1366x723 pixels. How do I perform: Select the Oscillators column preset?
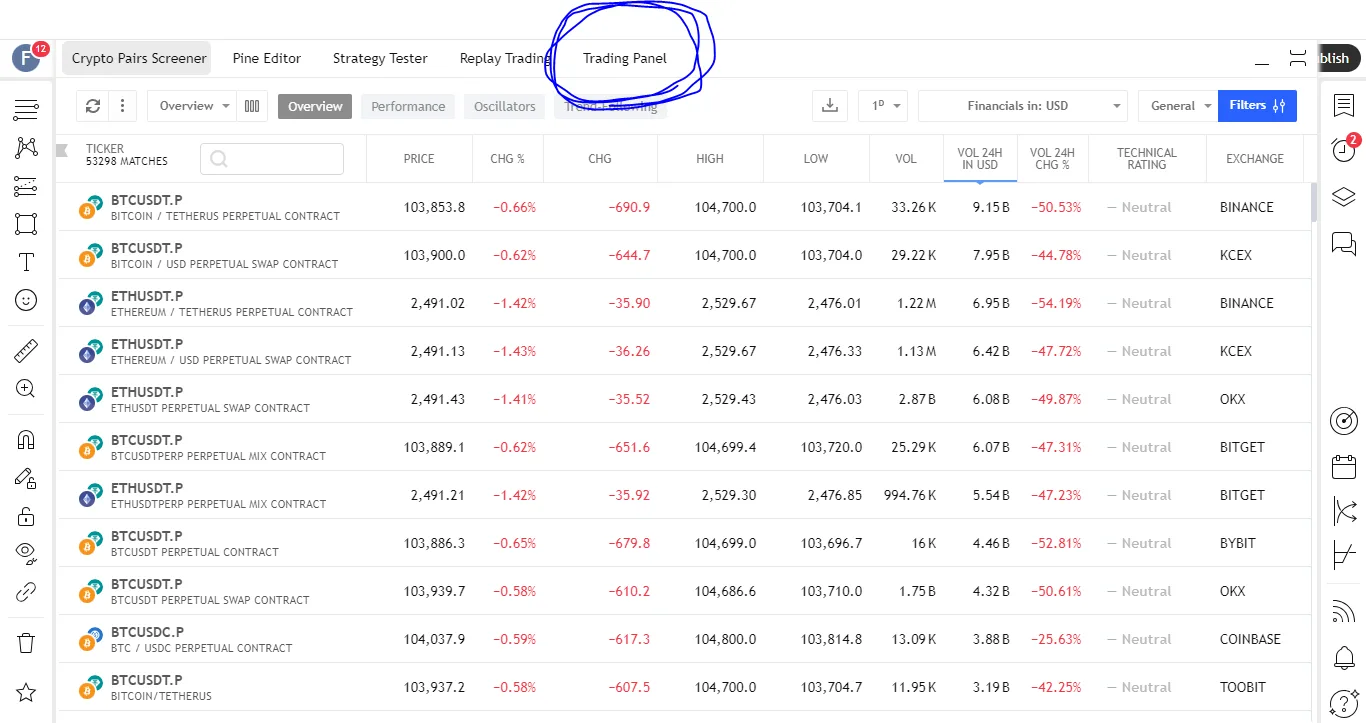click(x=505, y=107)
